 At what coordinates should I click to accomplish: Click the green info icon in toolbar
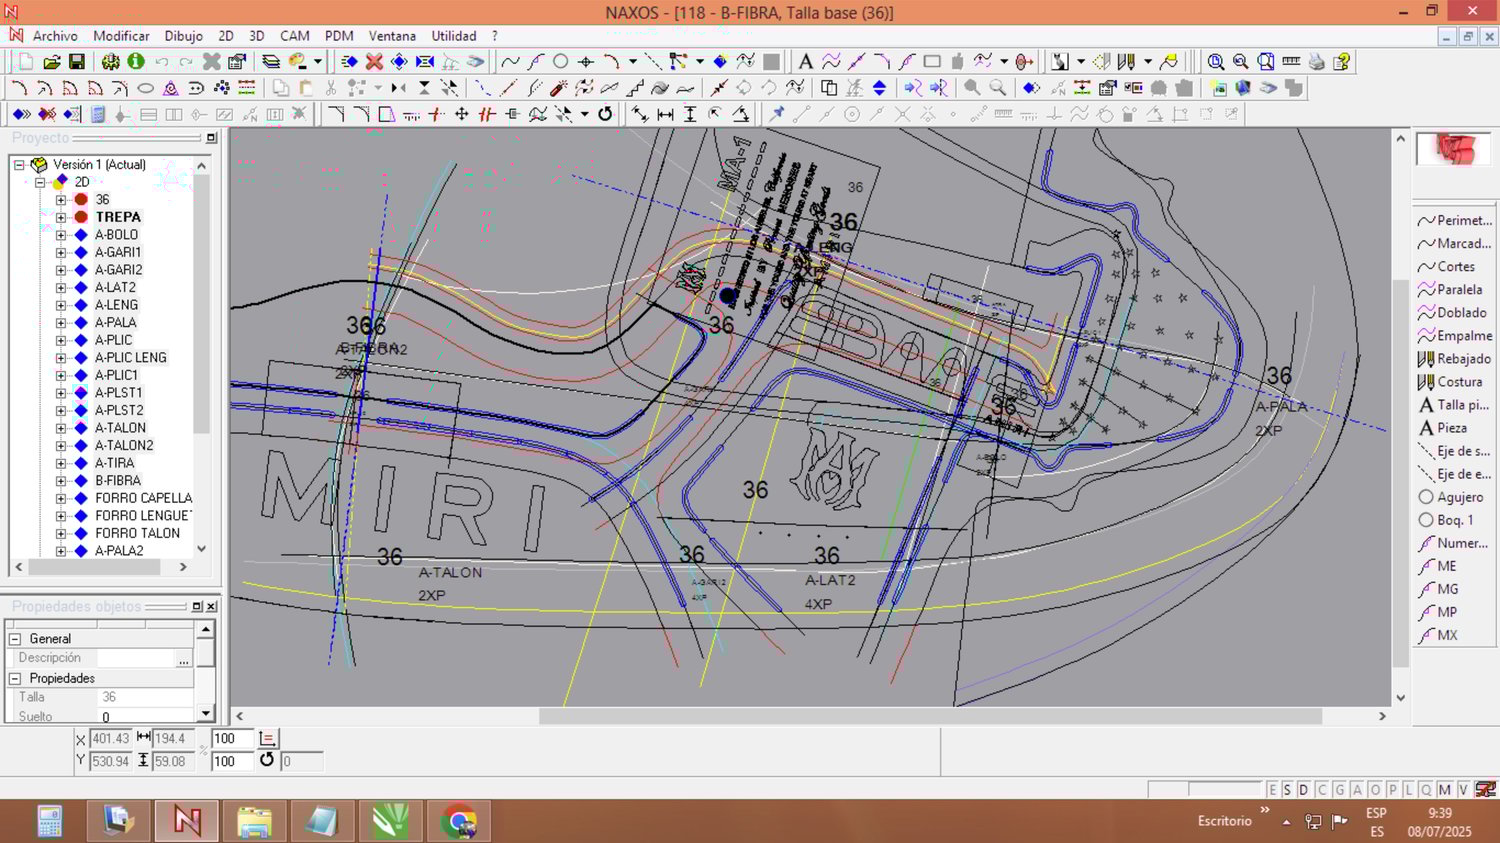[x=136, y=62]
